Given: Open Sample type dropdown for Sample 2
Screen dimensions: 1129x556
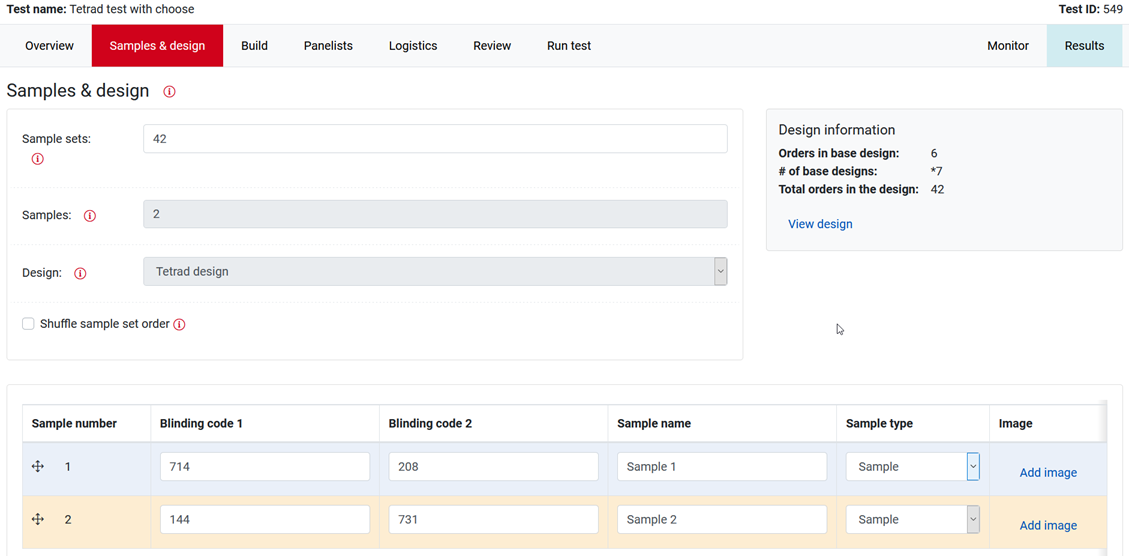Looking at the screenshot, I should click(x=972, y=520).
